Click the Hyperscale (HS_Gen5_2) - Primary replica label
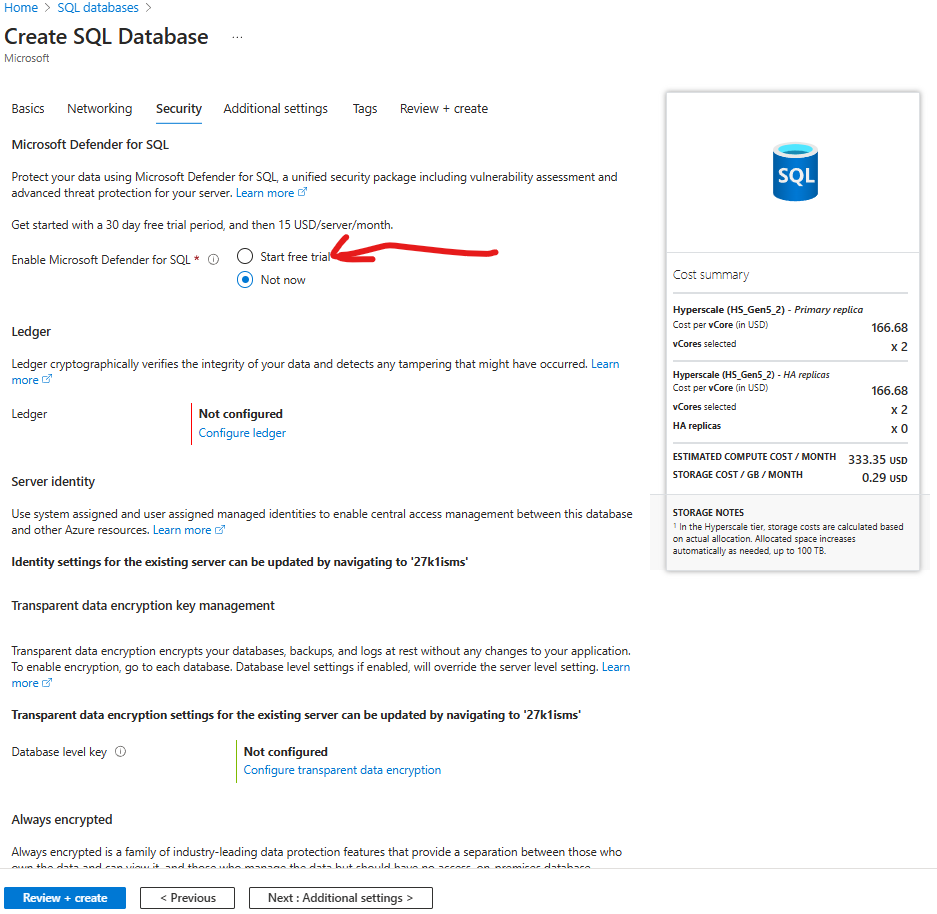The width and height of the screenshot is (937, 914). (768, 309)
